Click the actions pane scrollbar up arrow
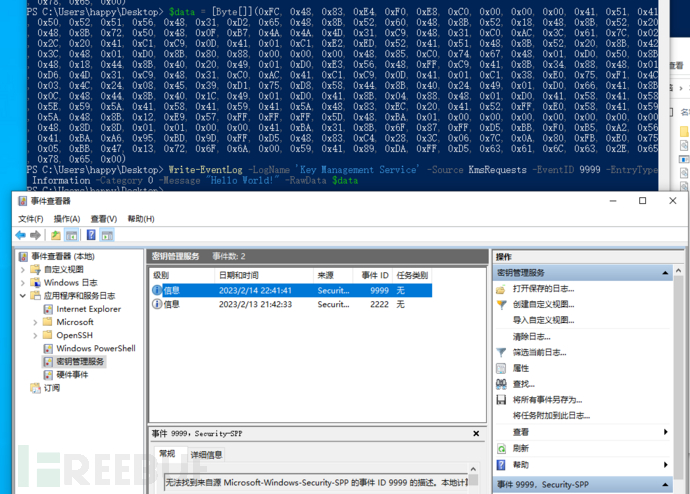Screen dimensions: 690x494 tap(678, 271)
